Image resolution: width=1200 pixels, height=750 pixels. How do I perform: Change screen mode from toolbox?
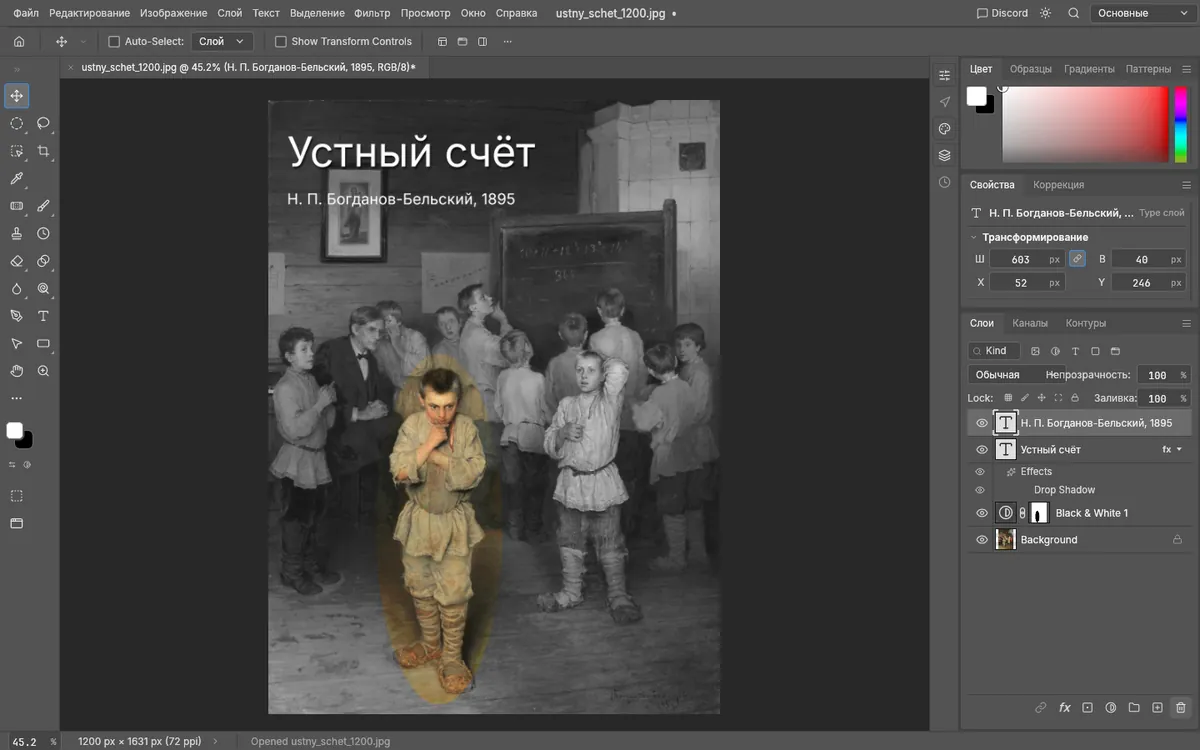click(16, 523)
